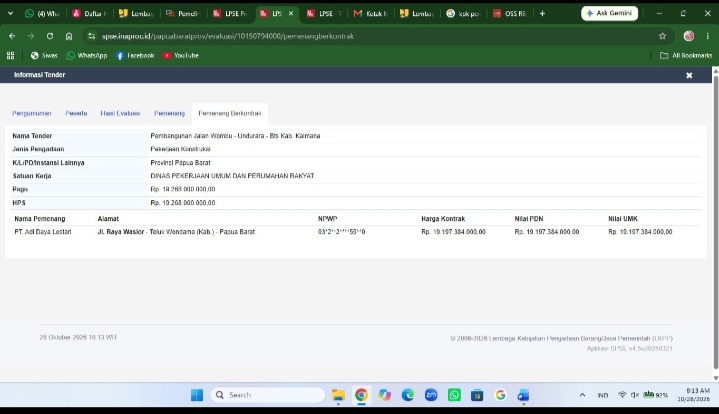Expand the tab search chevron
The width and height of the screenshot is (719, 414).
(x=11, y=14)
